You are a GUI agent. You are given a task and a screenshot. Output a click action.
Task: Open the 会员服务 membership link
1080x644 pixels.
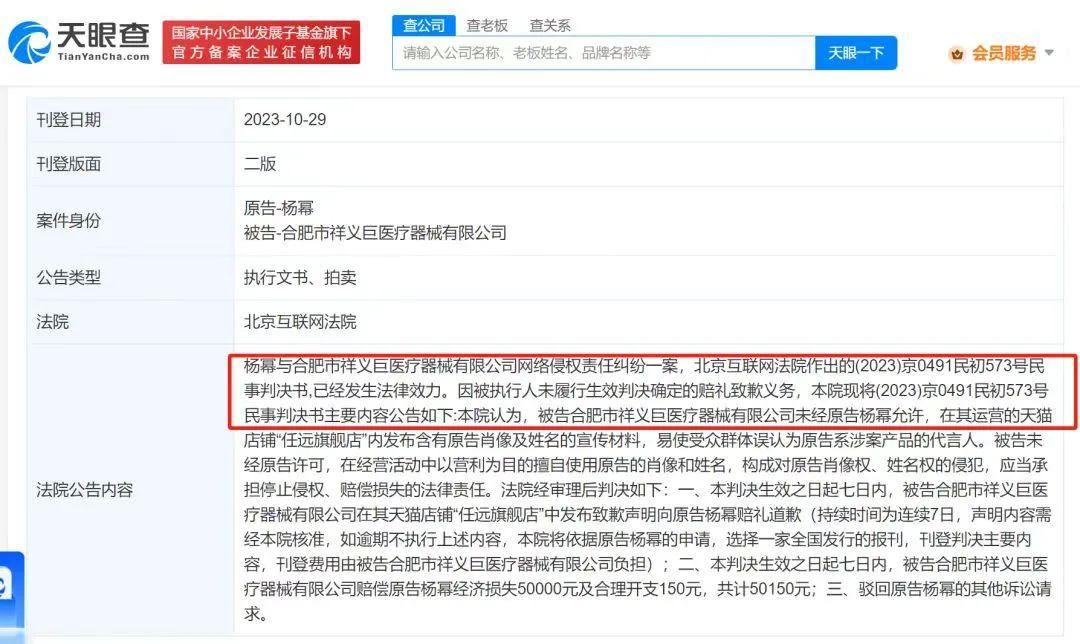1004,53
